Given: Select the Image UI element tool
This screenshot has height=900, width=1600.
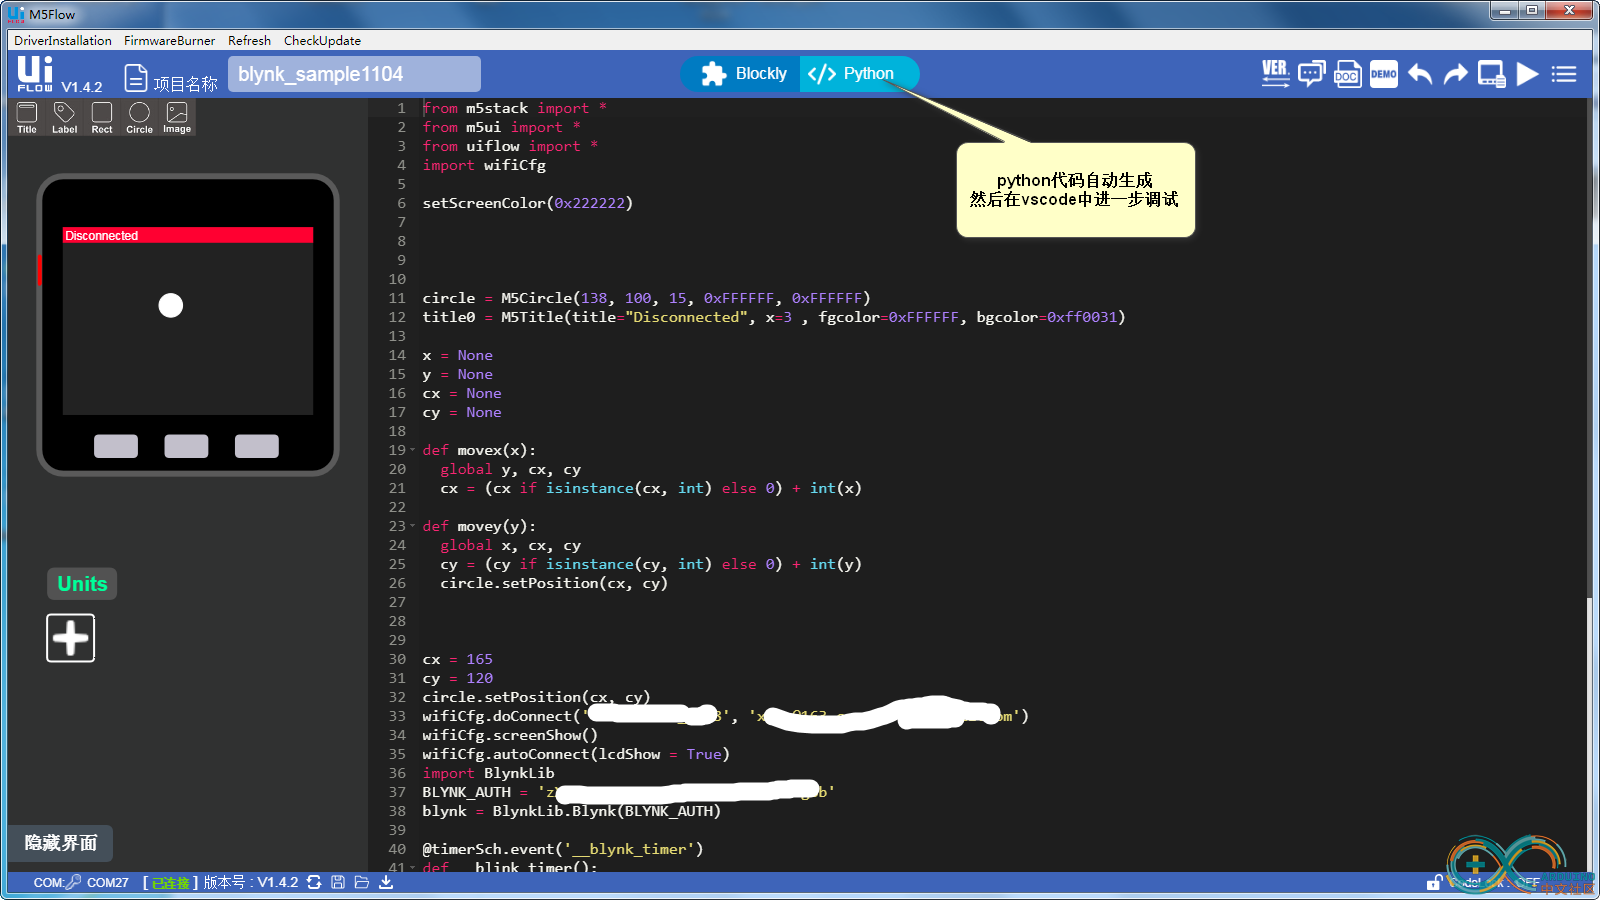Looking at the screenshot, I should [177, 117].
